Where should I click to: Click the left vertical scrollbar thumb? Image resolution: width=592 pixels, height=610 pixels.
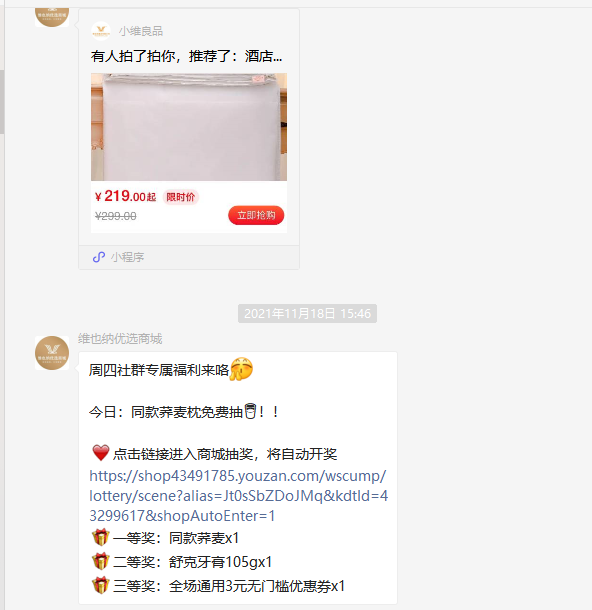click(x=2, y=102)
